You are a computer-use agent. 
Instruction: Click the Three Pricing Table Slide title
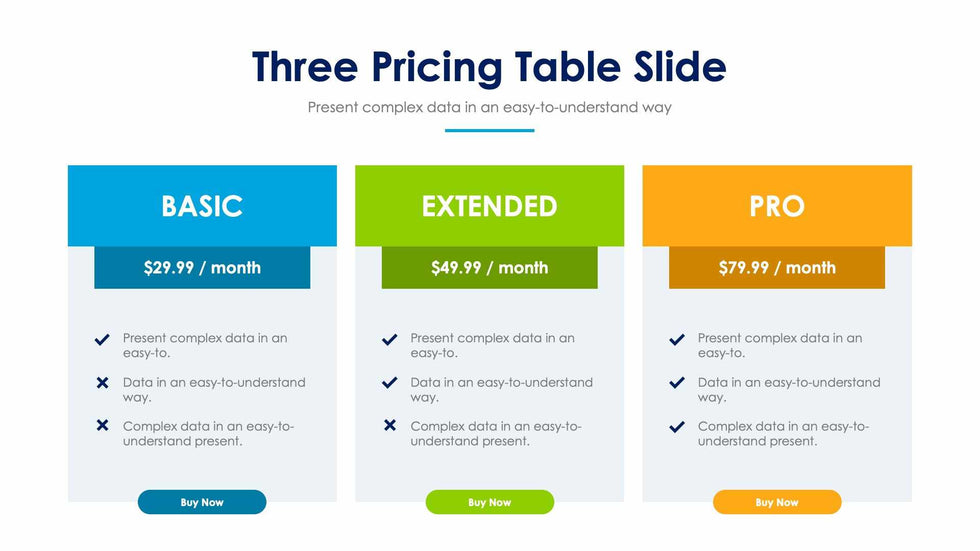[489, 67]
